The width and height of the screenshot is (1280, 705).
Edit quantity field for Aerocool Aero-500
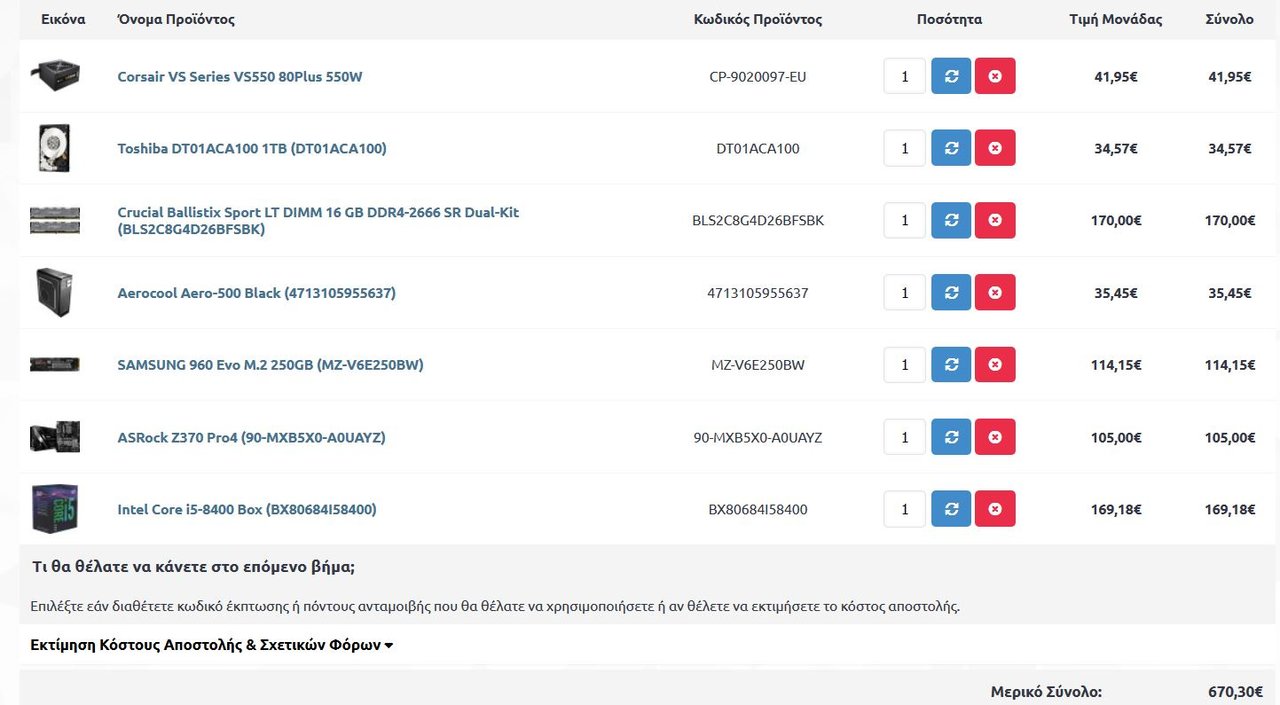[x=905, y=293]
